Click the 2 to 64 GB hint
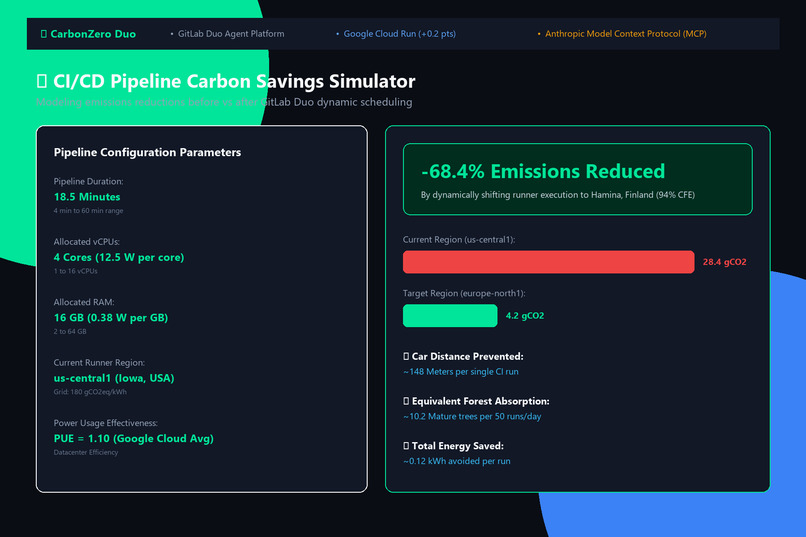Viewport: 806px width, 537px height. [70, 331]
